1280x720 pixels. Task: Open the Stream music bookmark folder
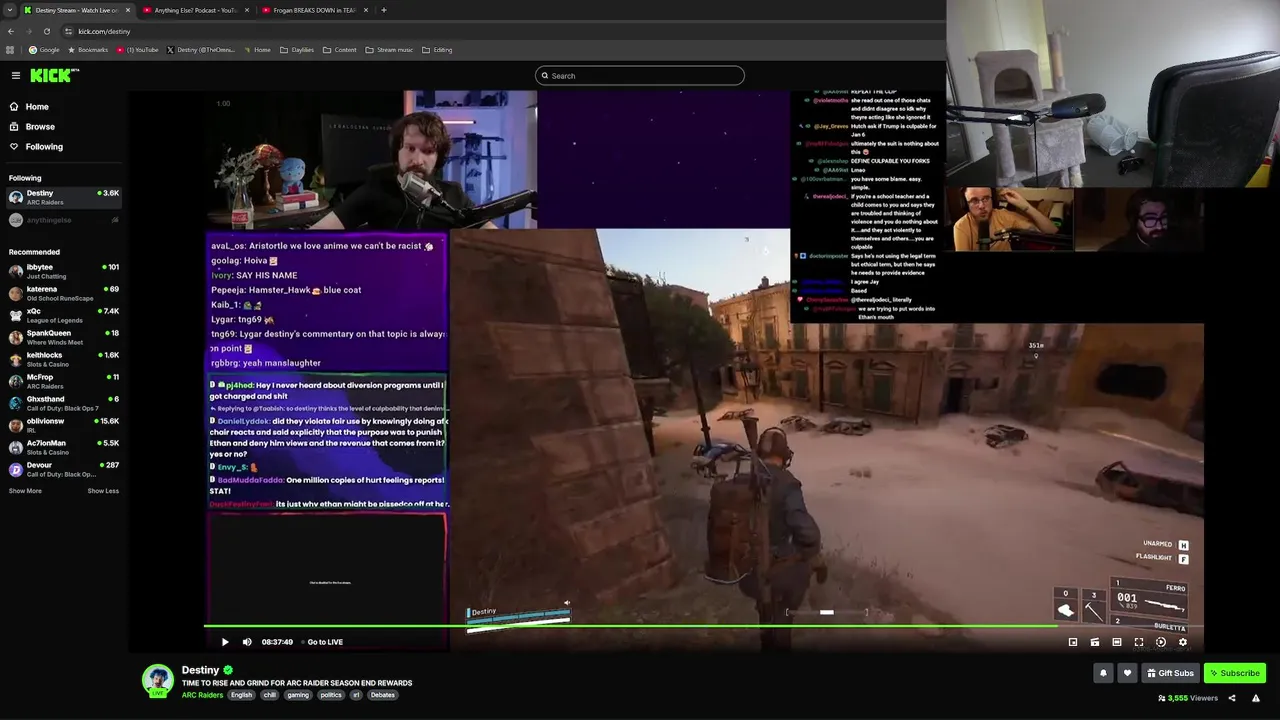pyautogui.click(x=389, y=50)
